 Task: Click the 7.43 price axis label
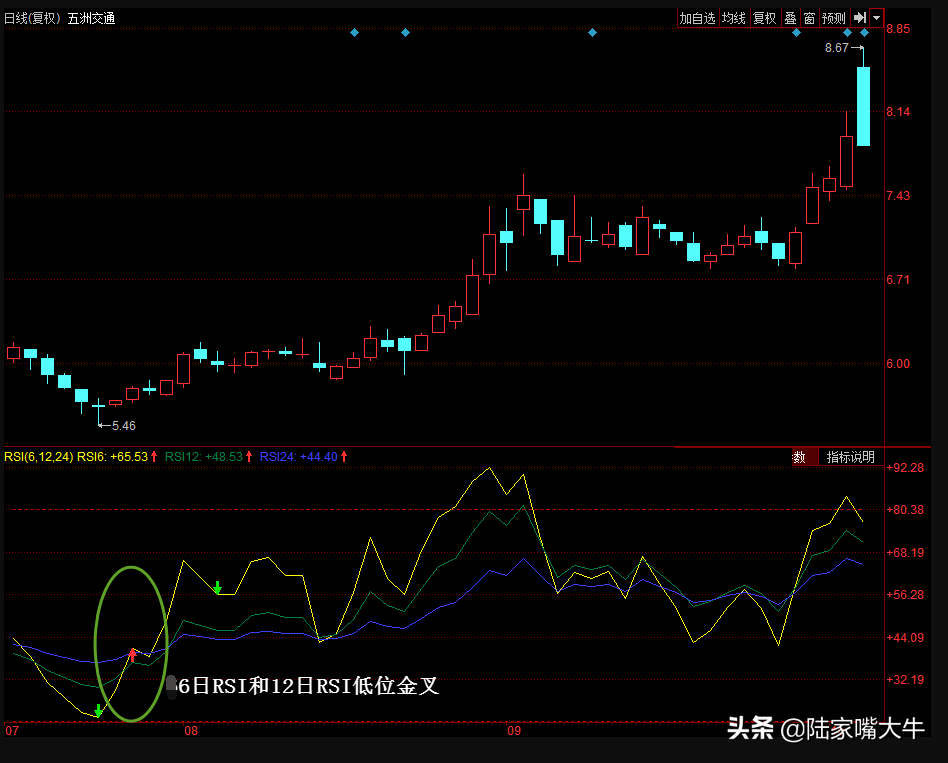point(898,196)
